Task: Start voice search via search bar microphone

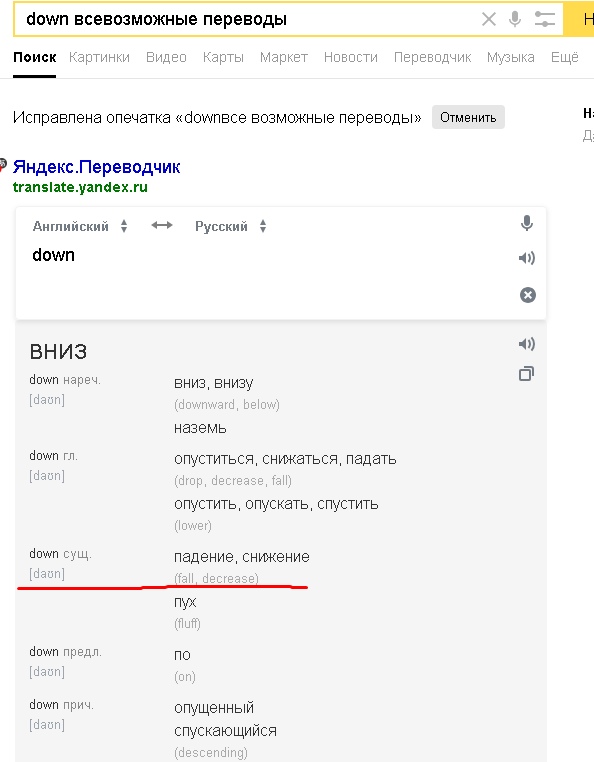Action: point(515,19)
